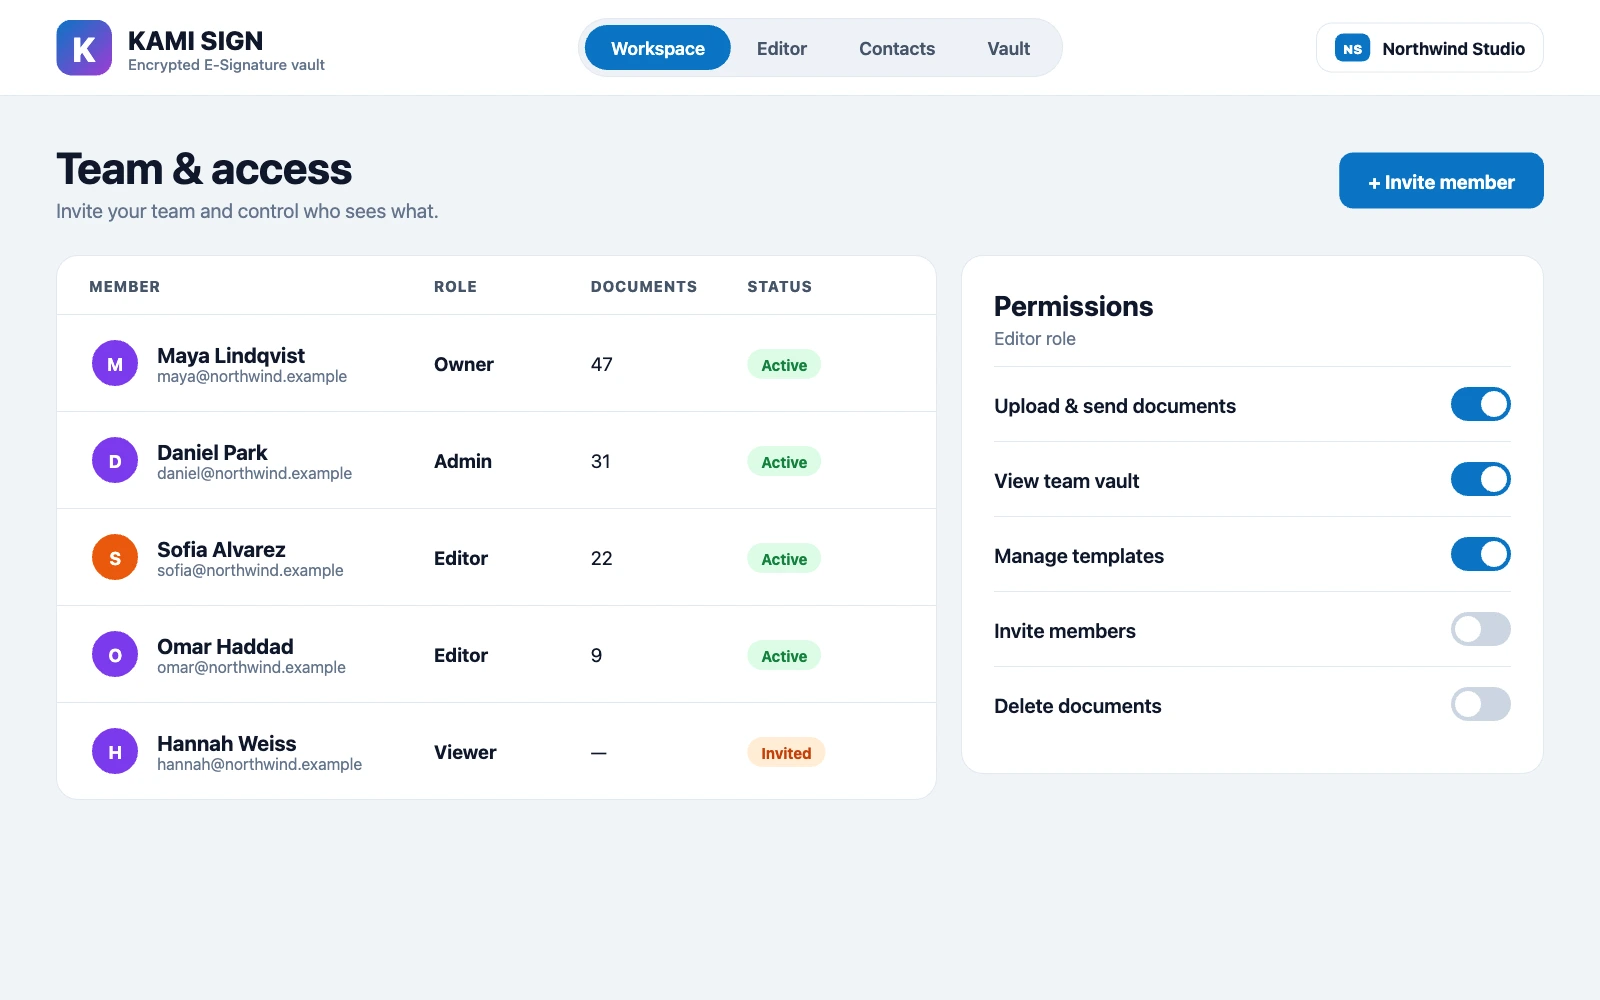Viewport: 1600px width, 1000px height.
Task: Click Sofia Alvarez's orange S avatar
Action: tap(115, 558)
